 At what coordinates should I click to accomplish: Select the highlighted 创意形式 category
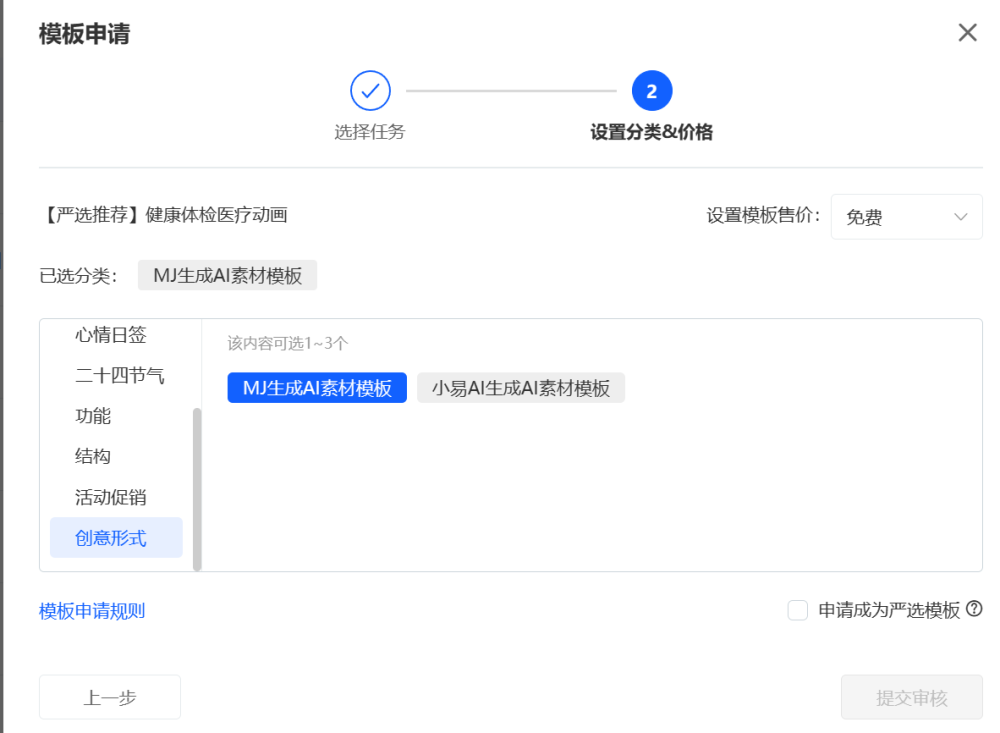click(111, 538)
